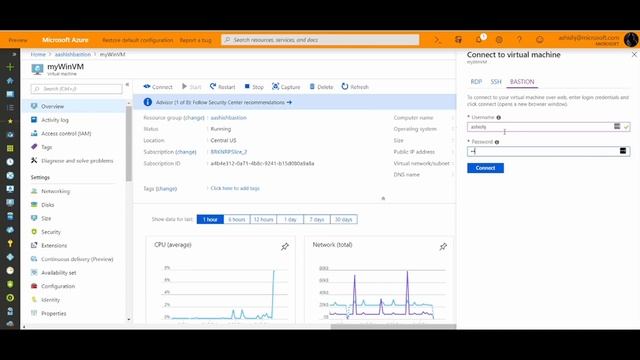Screen dimensions: 640x360
Task: Select 6 hours data range
Action: coord(237,220)
